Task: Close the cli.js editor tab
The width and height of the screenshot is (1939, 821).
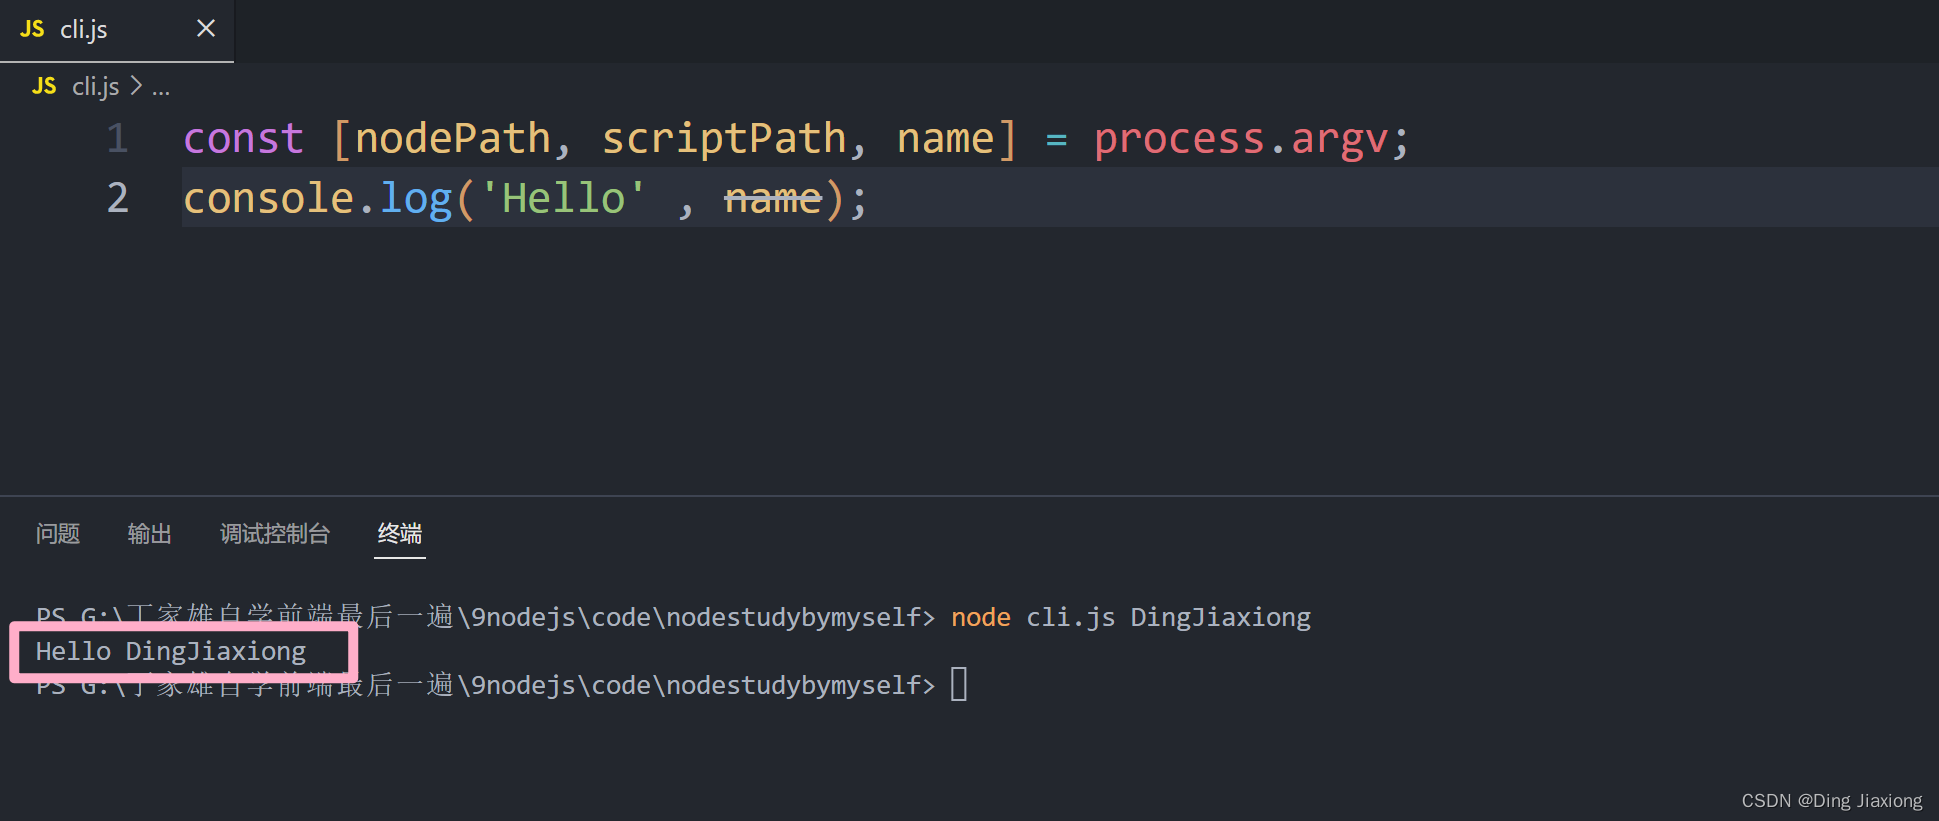Action: (206, 29)
